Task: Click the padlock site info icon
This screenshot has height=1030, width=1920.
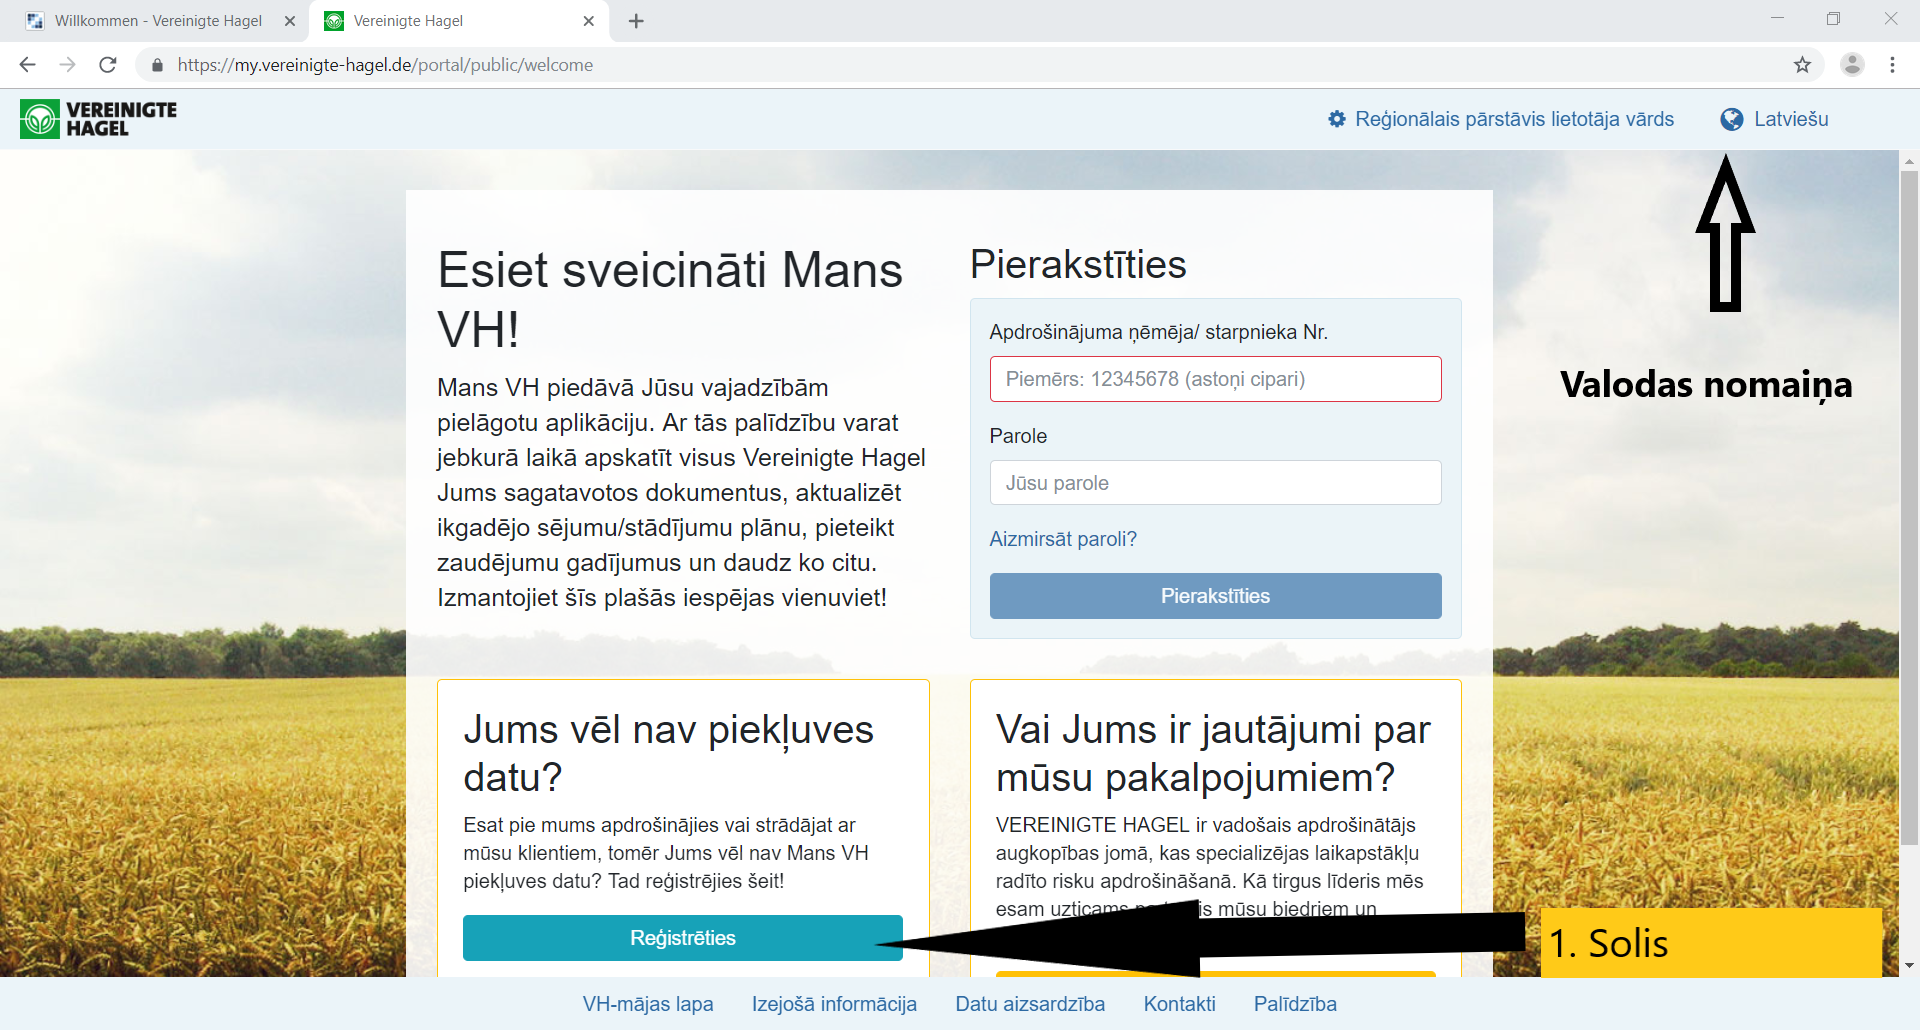Action: coord(157,65)
